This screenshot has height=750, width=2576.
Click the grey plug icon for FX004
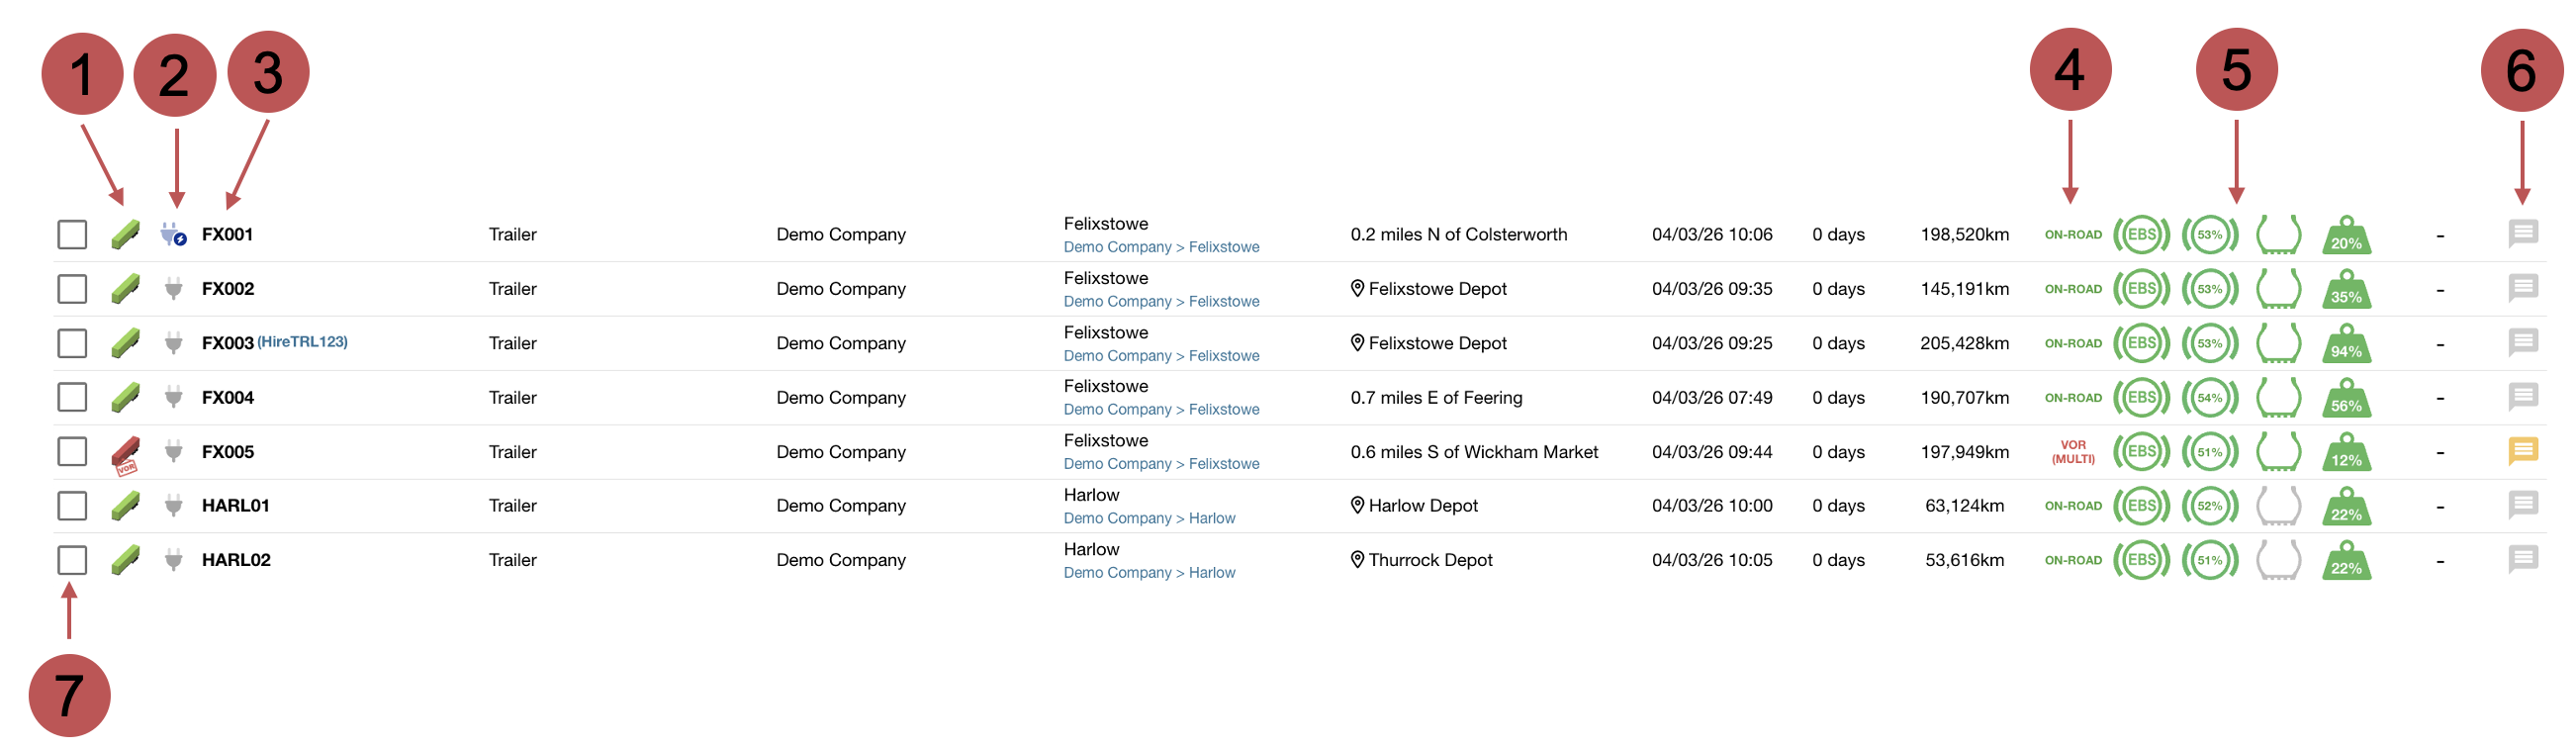point(173,398)
